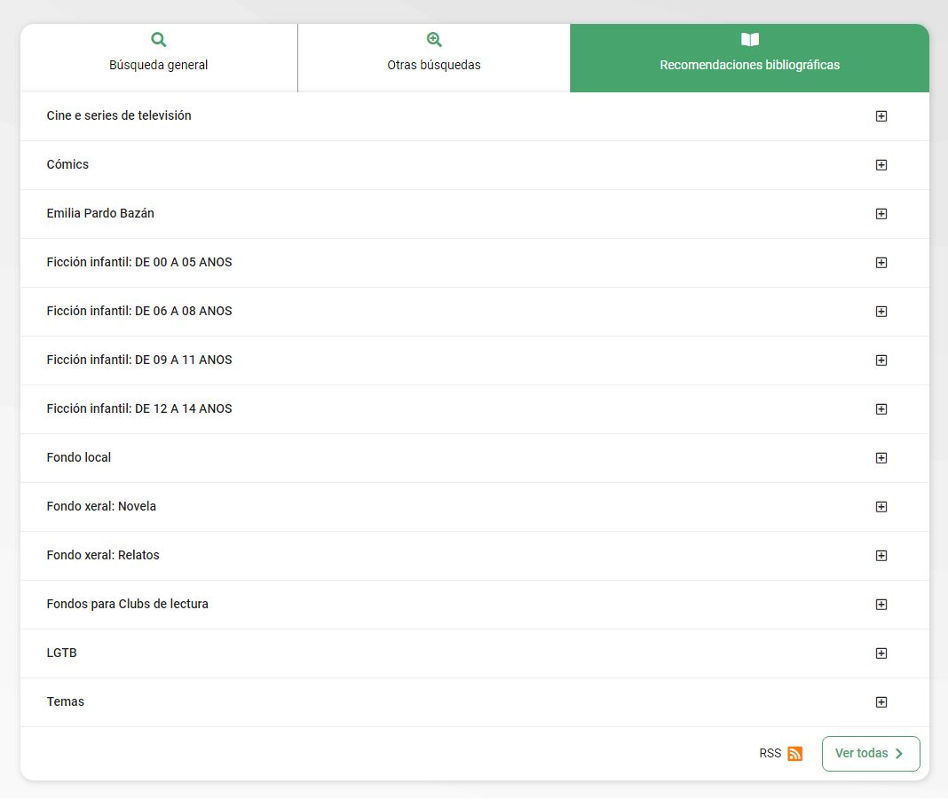This screenshot has height=800, width=948.
Task: Expand Ficción infantil: DE 06 A 08 ANOS
Action: click(881, 311)
